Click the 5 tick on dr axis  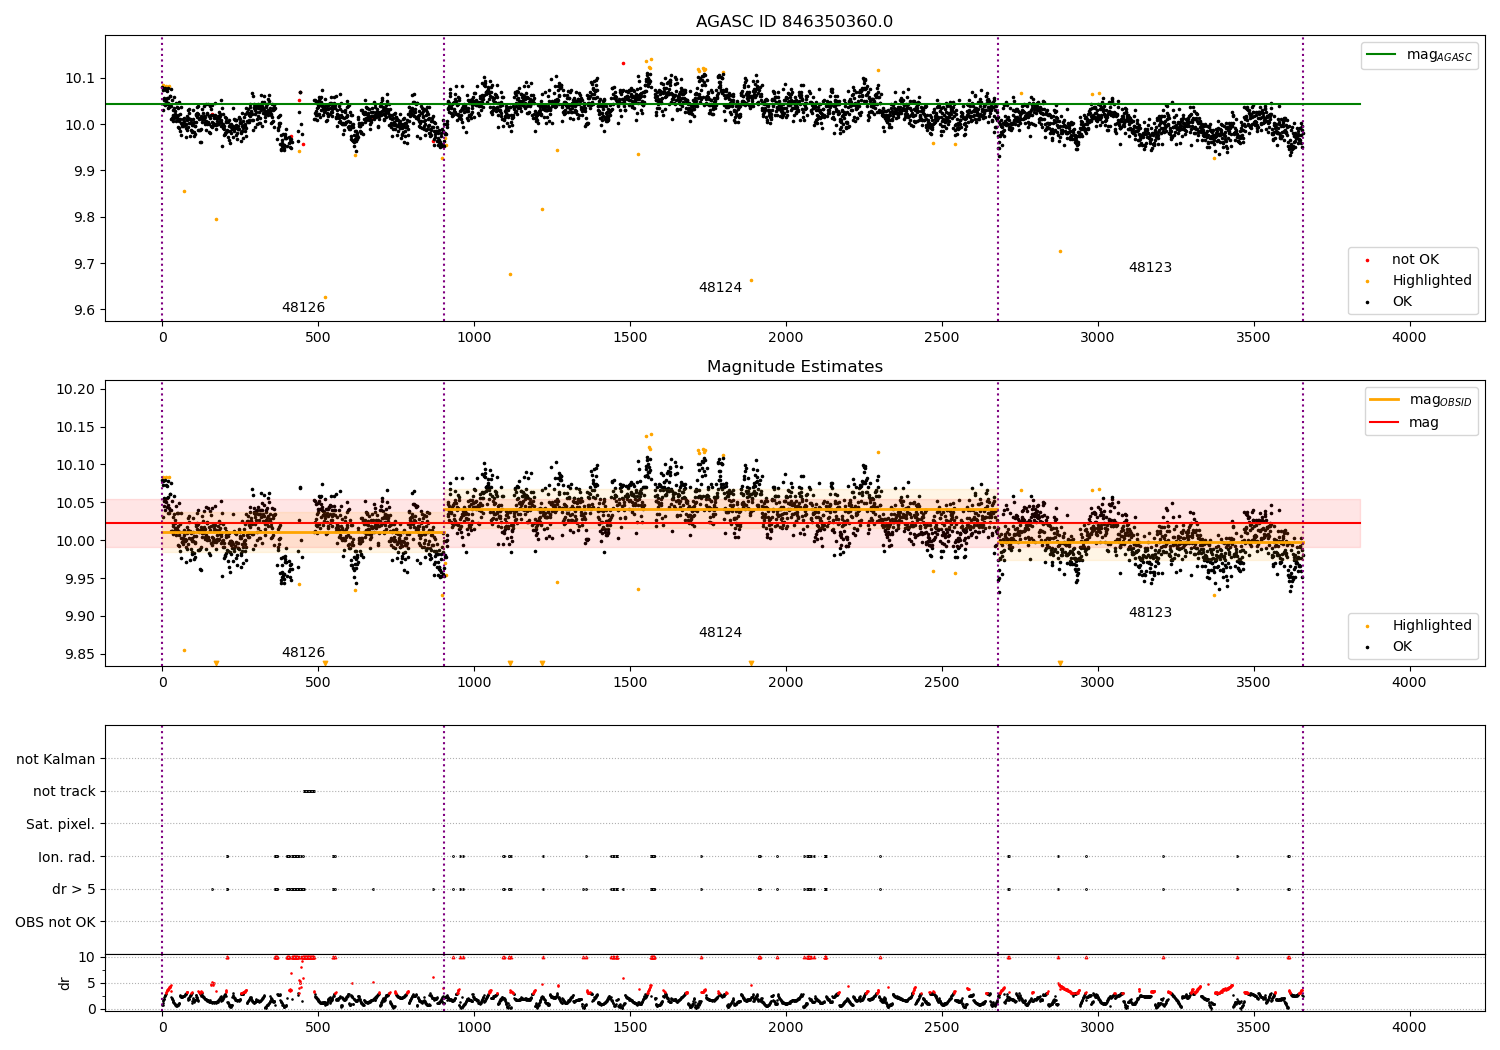(91, 983)
